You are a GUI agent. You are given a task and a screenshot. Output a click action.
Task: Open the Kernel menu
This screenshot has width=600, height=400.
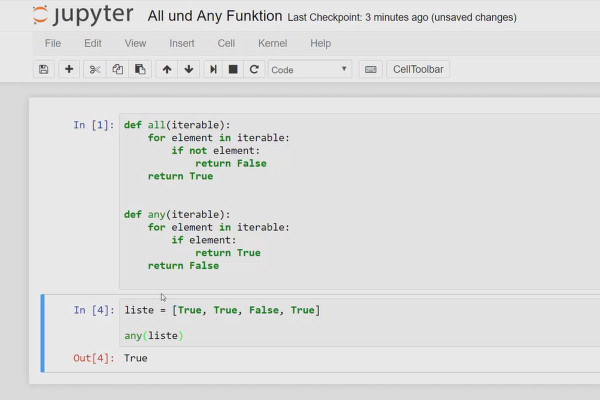pos(272,43)
